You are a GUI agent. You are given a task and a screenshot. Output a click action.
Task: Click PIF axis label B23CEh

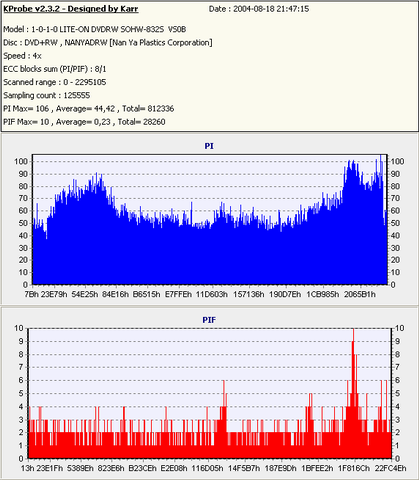tap(143, 468)
